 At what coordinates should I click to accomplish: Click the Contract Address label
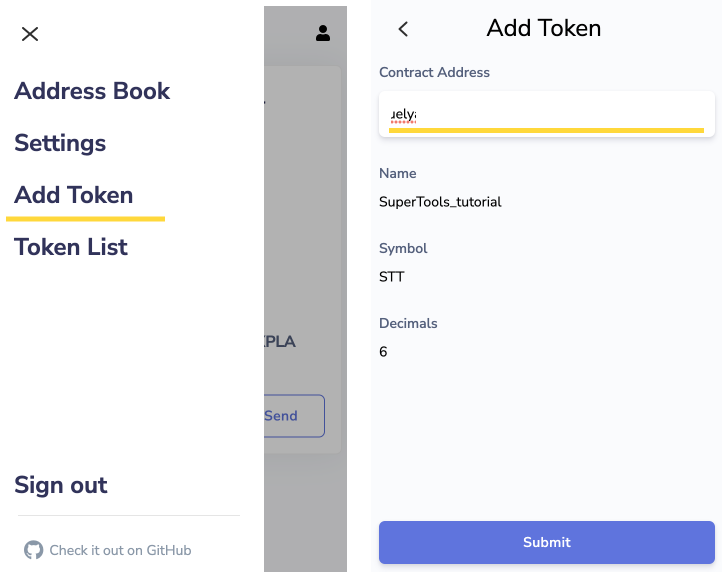click(434, 73)
